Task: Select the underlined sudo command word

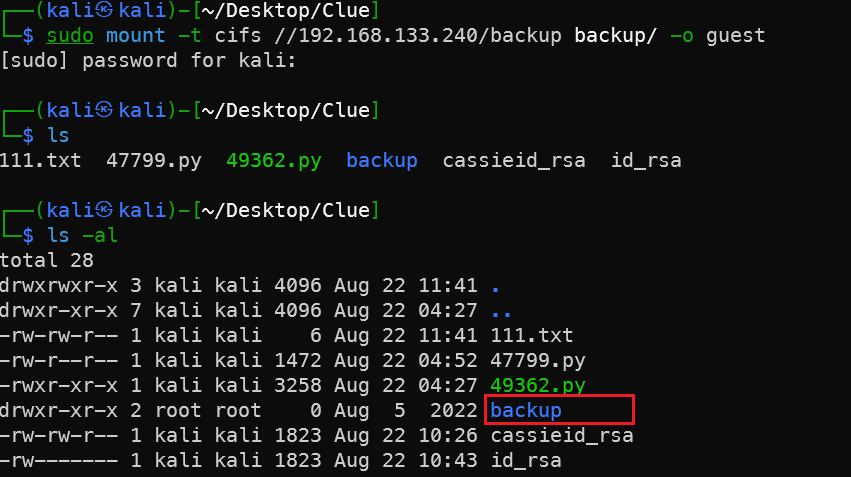Action: coord(70,35)
